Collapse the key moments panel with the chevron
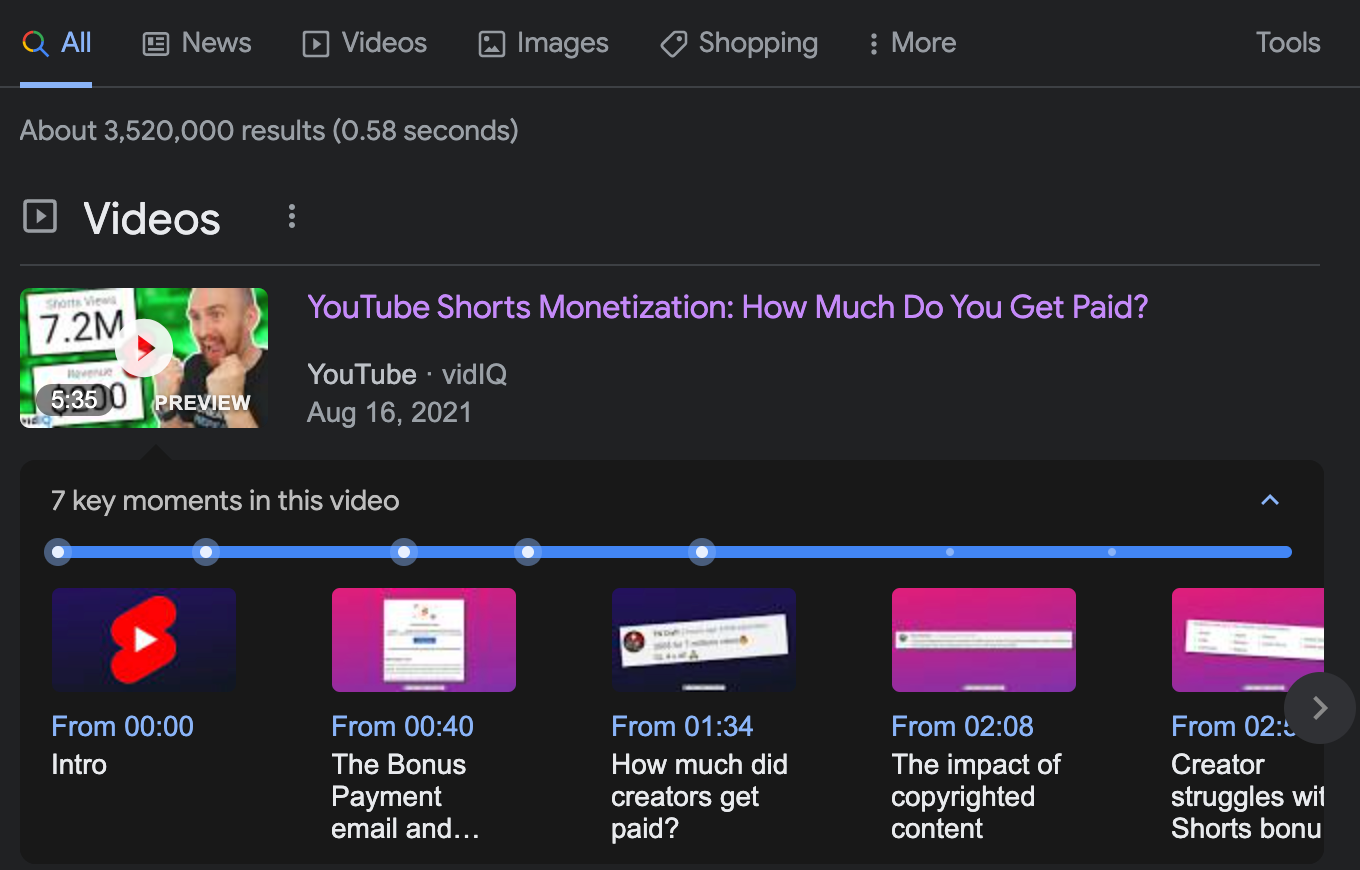 [1270, 500]
